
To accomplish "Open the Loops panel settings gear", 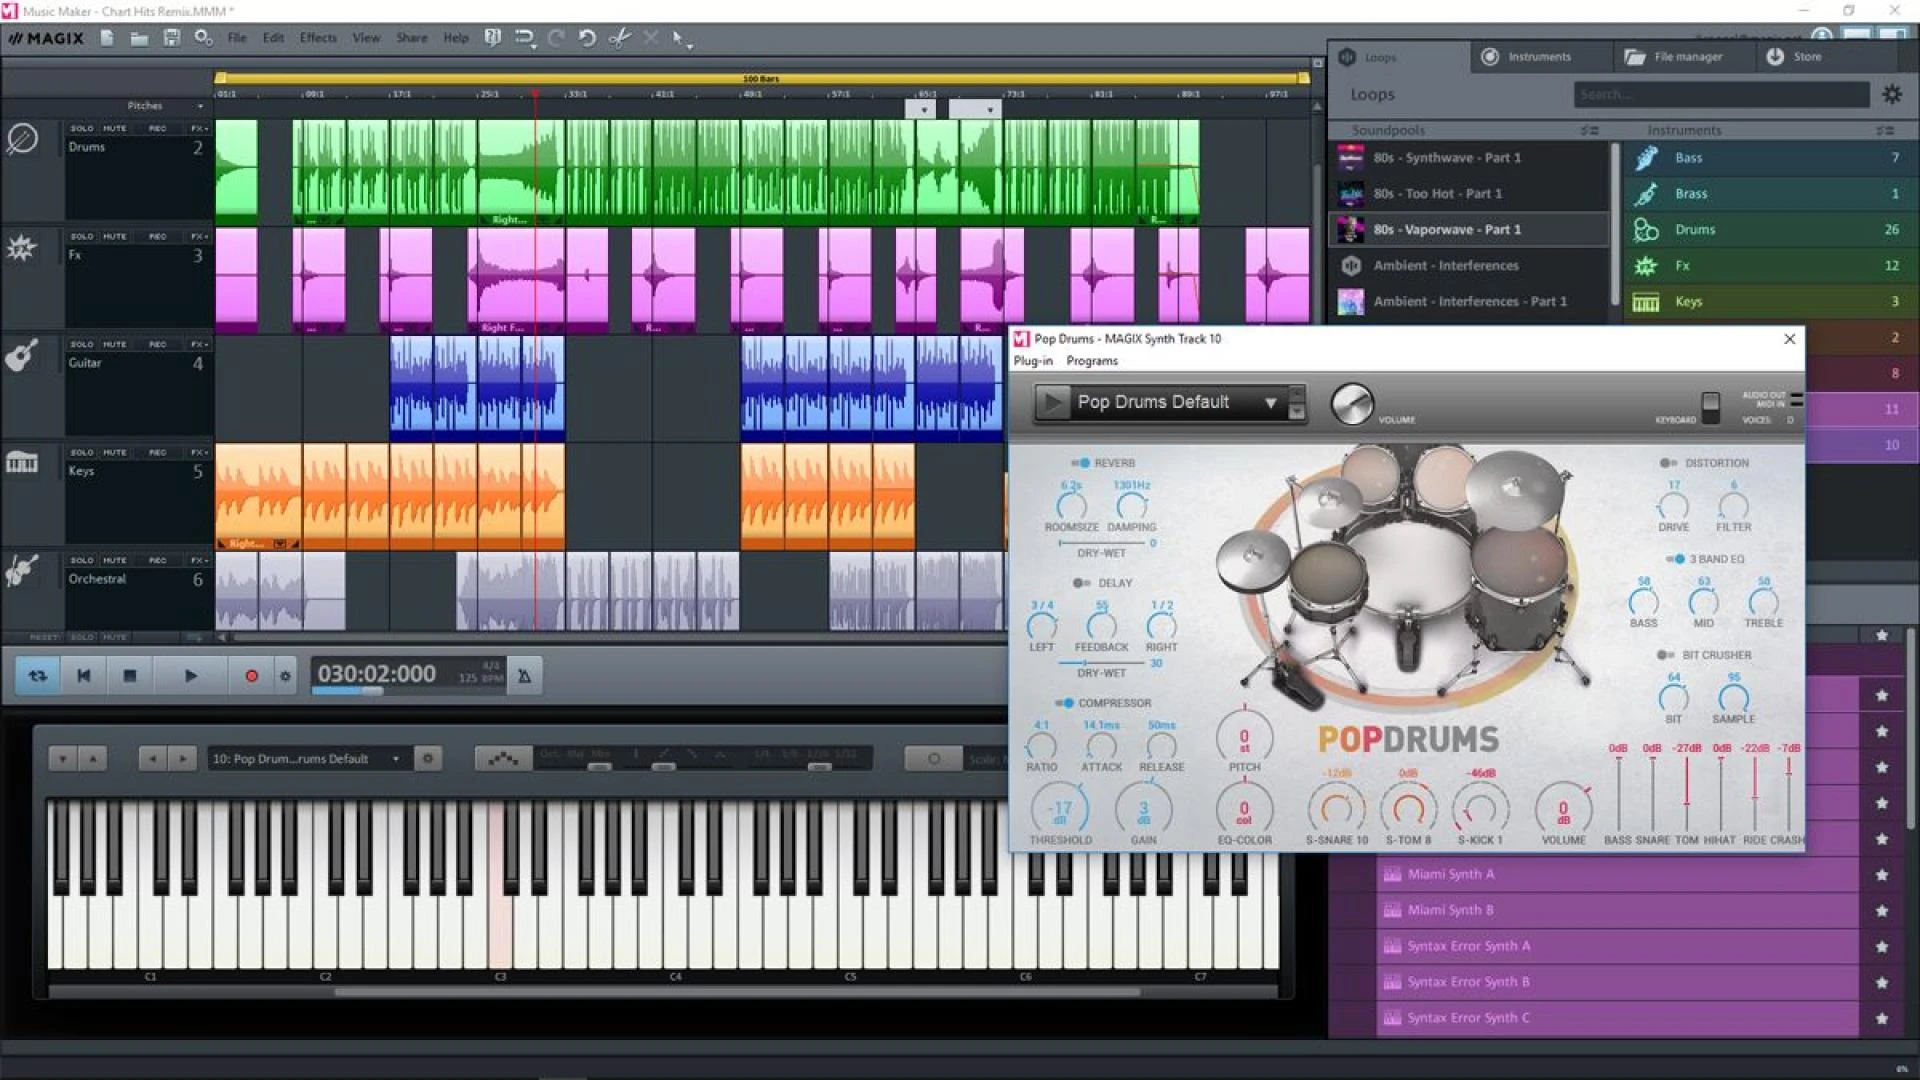I will 1892,94.
